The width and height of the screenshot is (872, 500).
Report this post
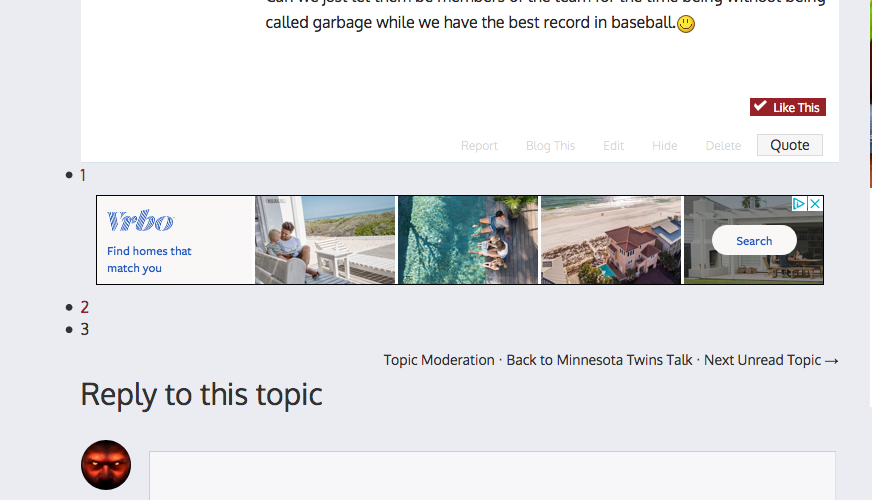point(479,146)
